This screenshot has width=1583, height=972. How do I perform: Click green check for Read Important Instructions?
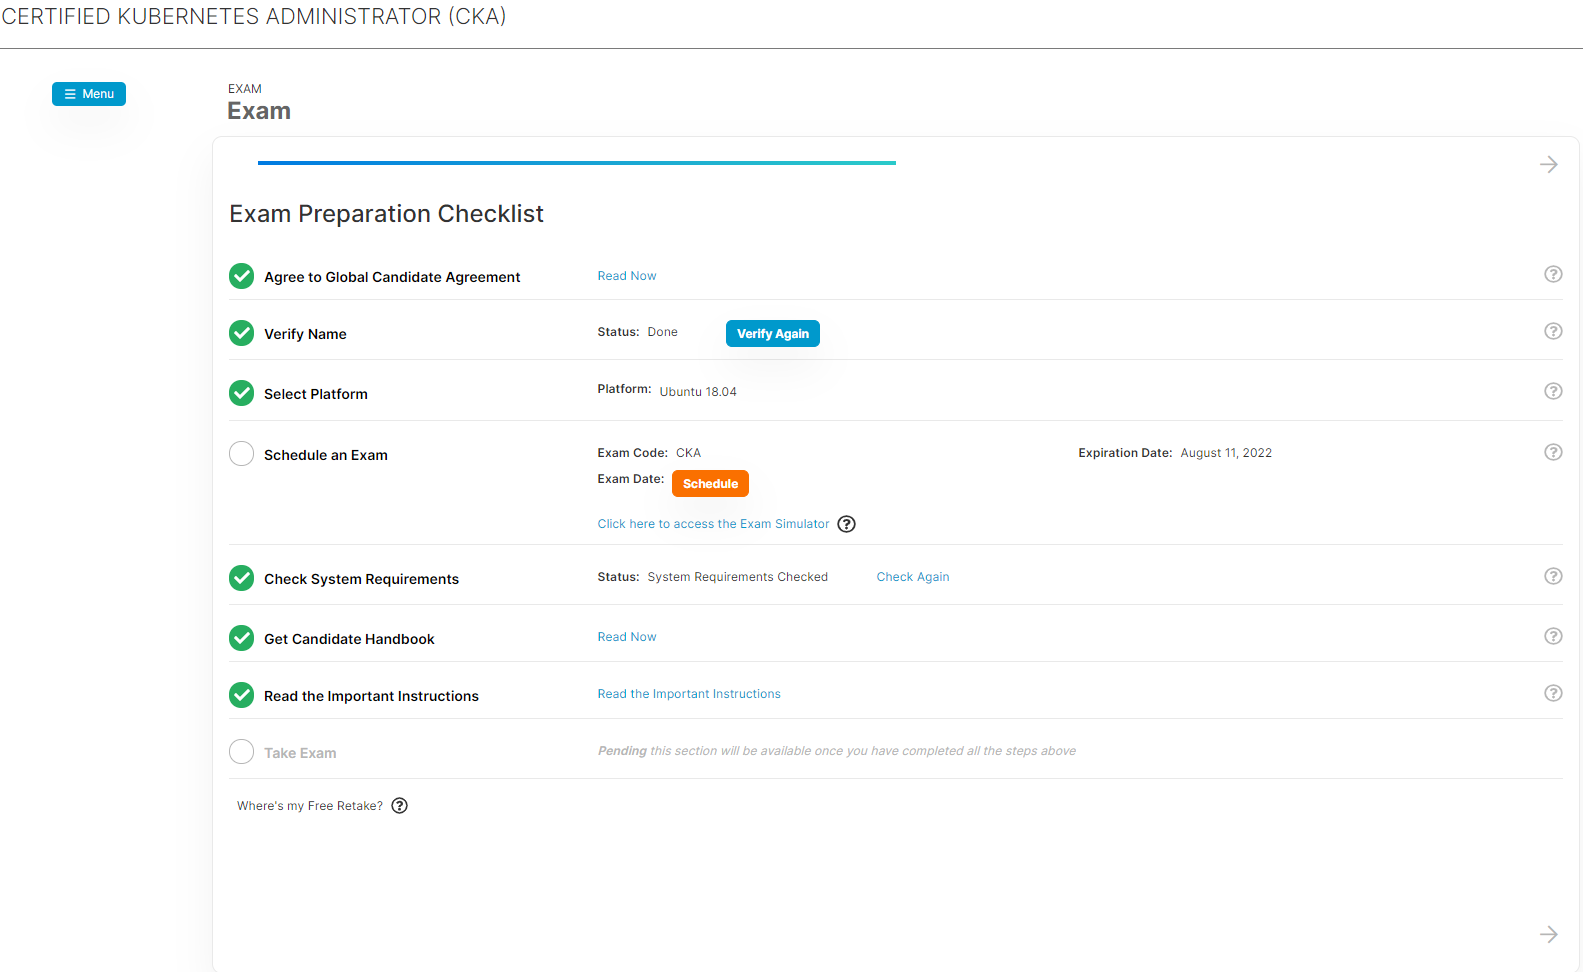241,695
